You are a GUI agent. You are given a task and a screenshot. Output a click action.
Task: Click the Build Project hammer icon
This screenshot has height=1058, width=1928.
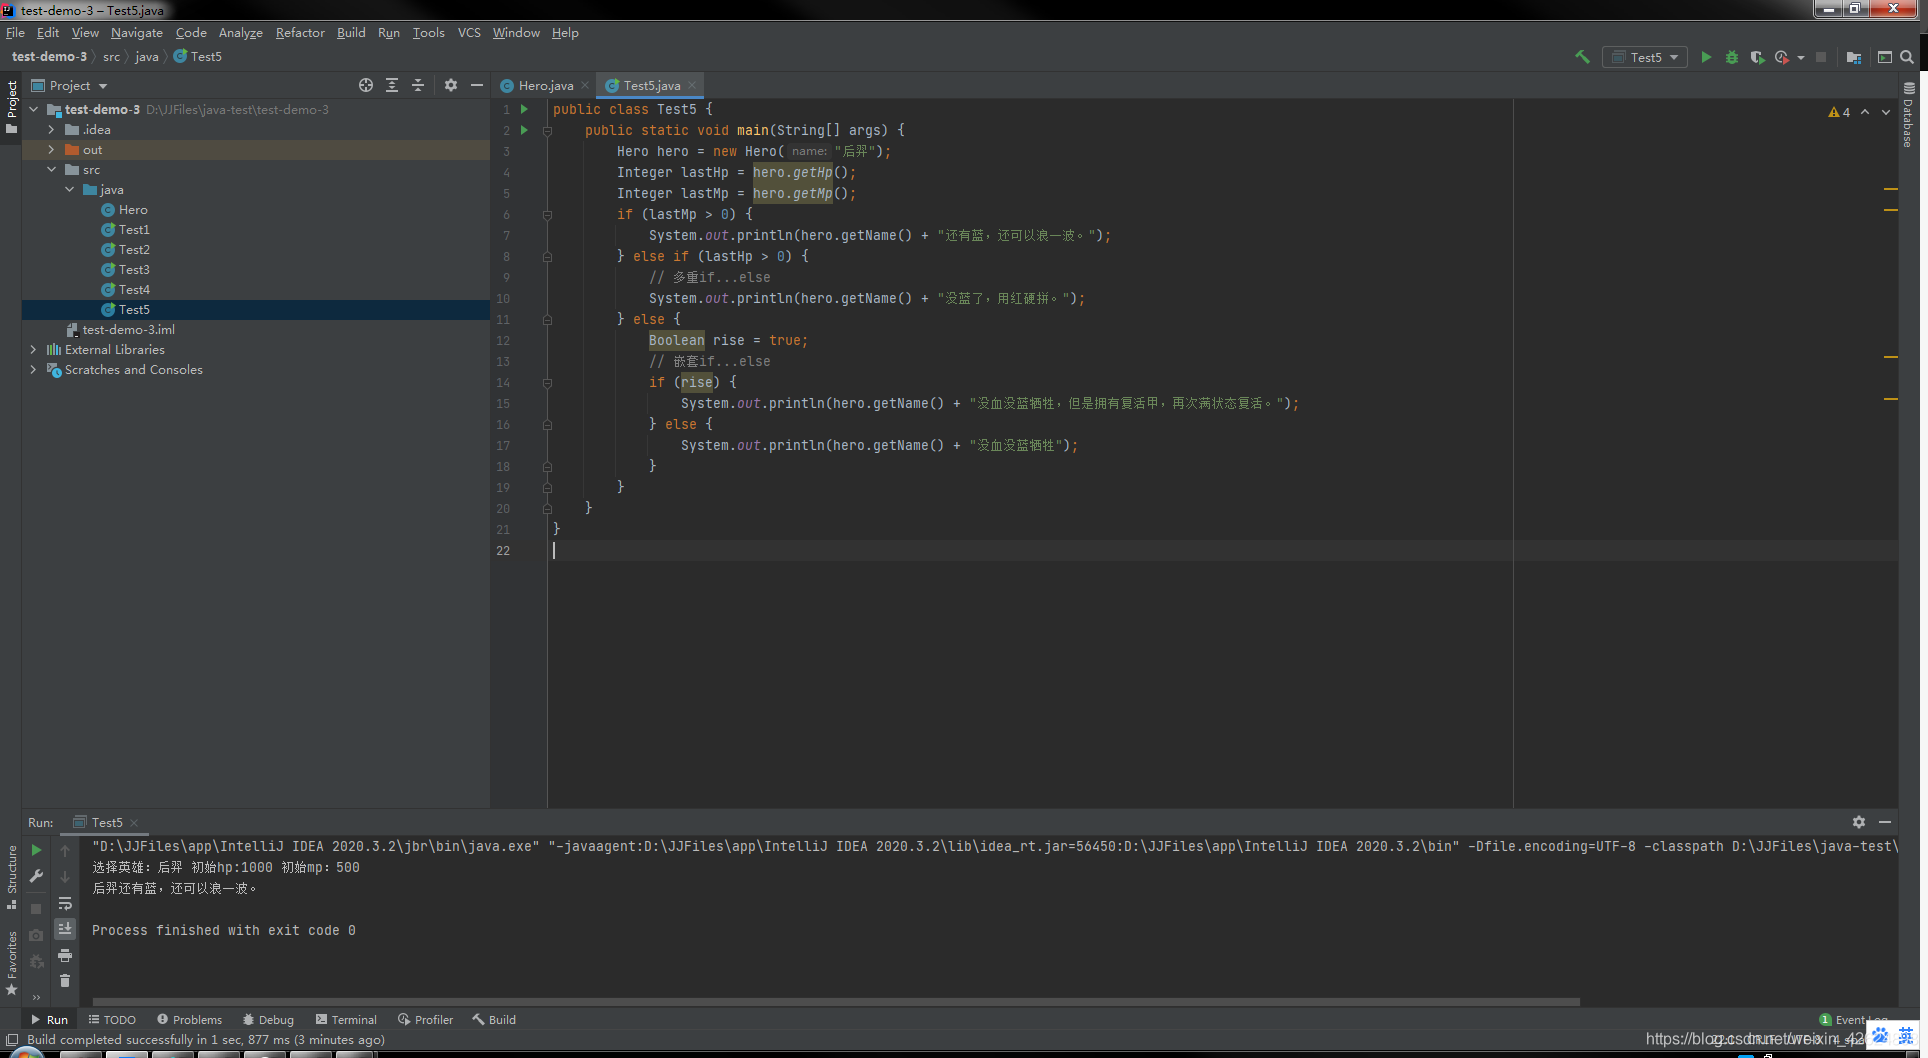[1582, 57]
